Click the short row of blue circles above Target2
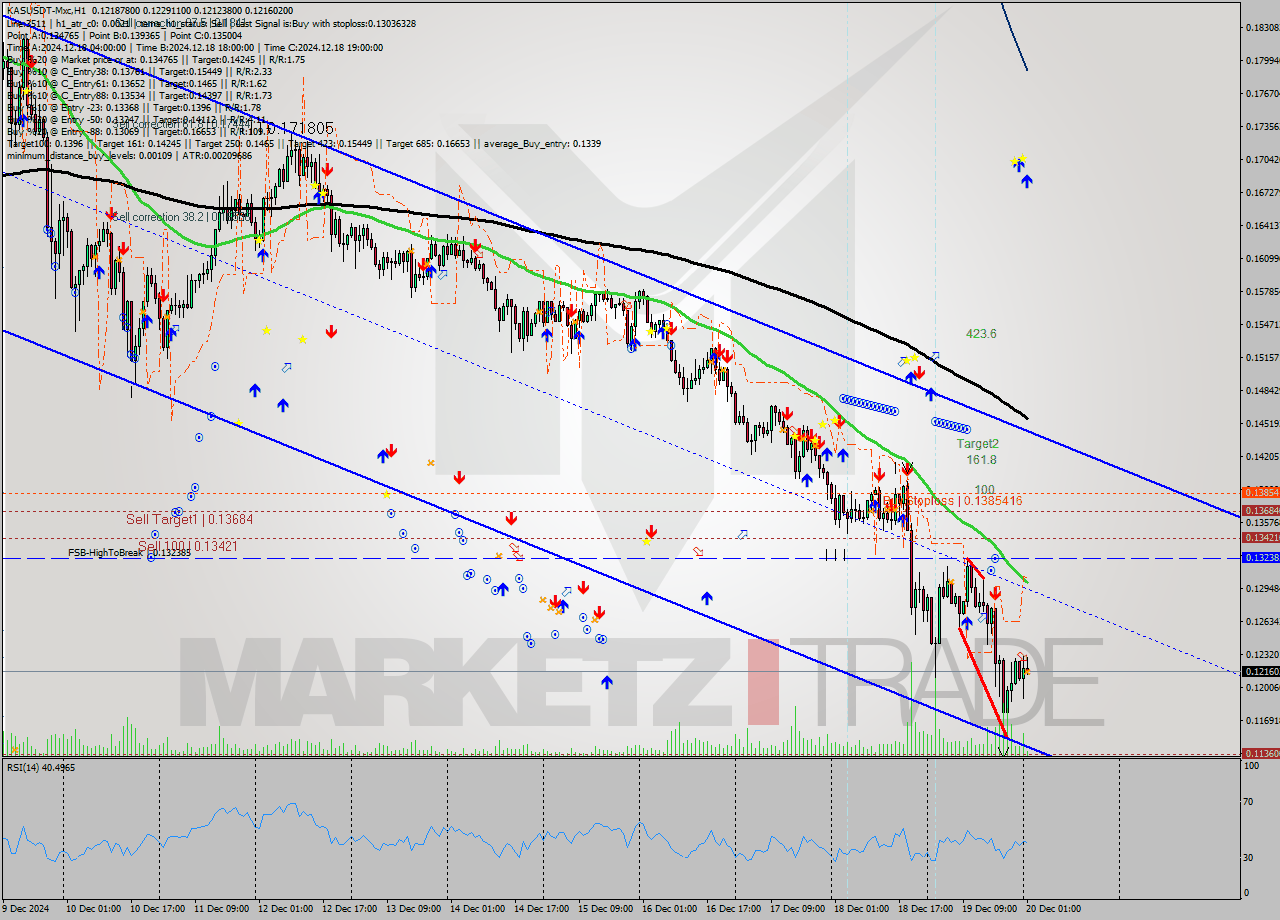The width and height of the screenshot is (1280, 920). tap(950, 424)
